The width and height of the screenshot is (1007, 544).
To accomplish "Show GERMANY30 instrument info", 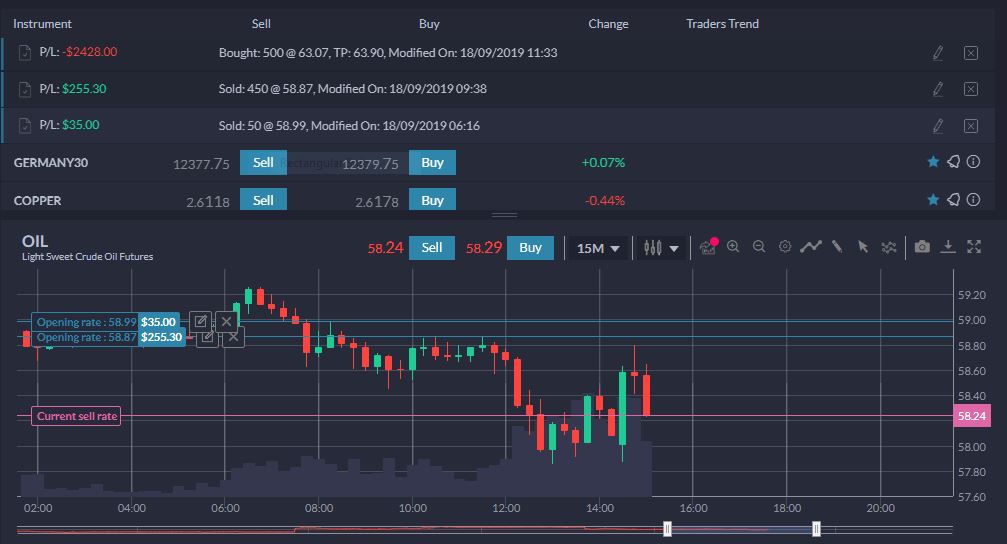I will pyautogui.click(x=974, y=162).
